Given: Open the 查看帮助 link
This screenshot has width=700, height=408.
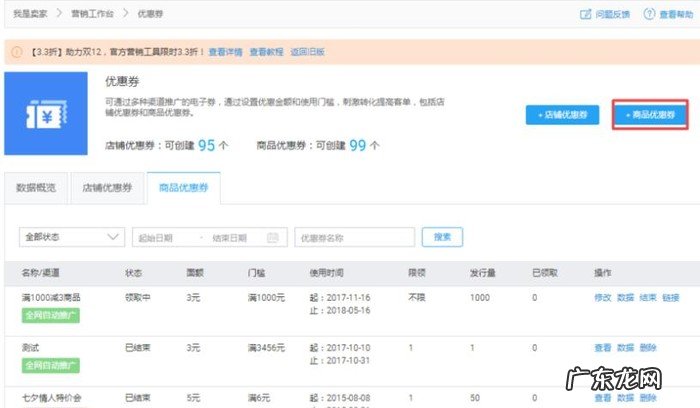Looking at the screenshot, I should point(676,14).
